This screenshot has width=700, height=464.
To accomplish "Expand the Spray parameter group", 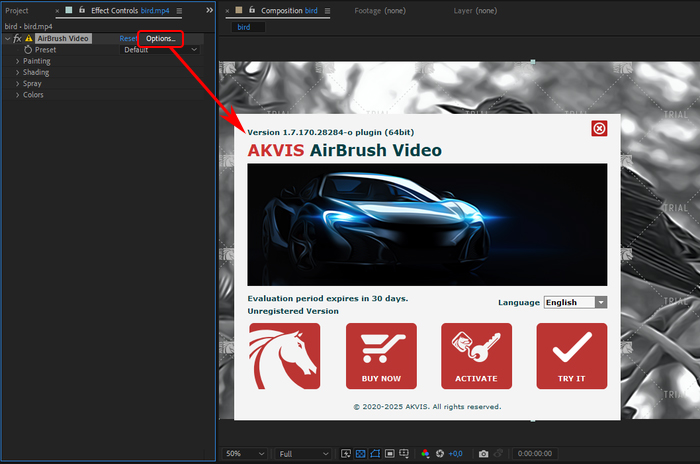I will coord(17,84).
